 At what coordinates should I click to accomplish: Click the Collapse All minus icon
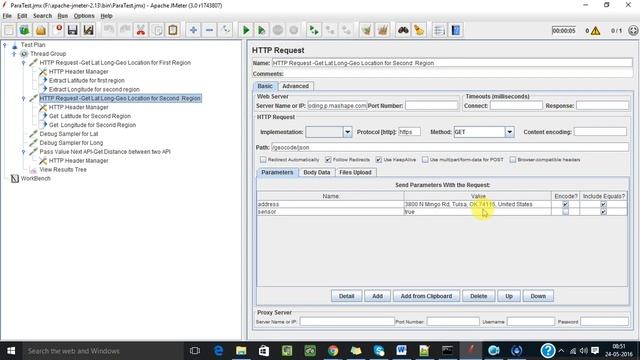click(209, 30)
